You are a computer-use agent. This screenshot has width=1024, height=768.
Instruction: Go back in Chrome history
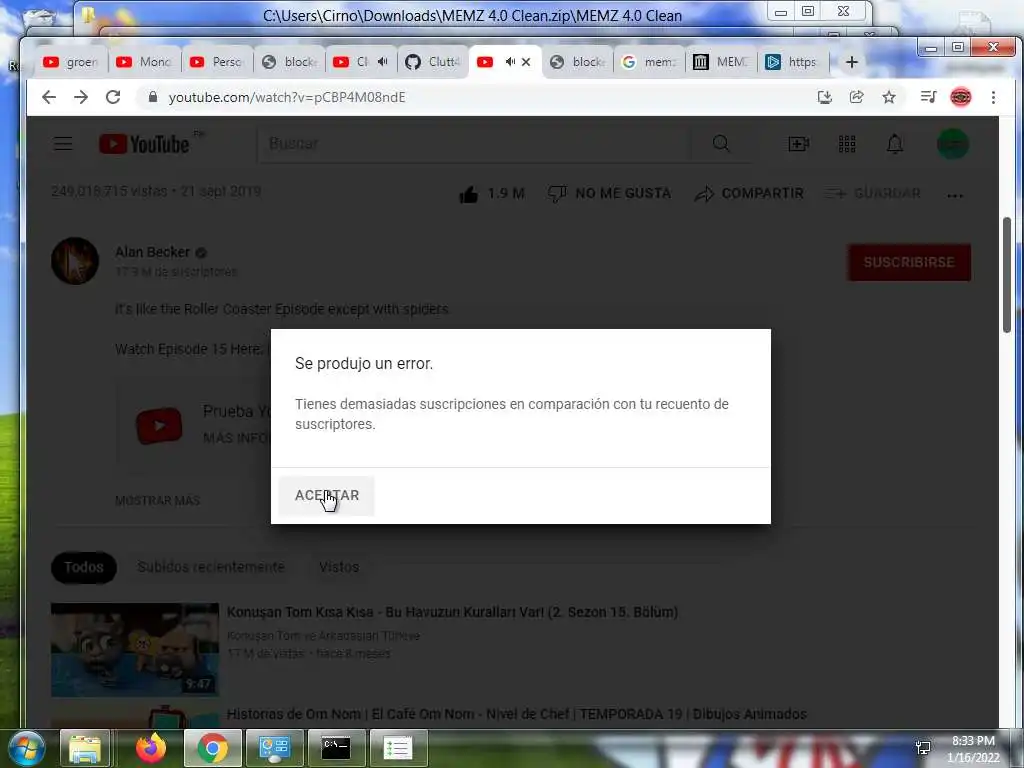click(49, 97)
